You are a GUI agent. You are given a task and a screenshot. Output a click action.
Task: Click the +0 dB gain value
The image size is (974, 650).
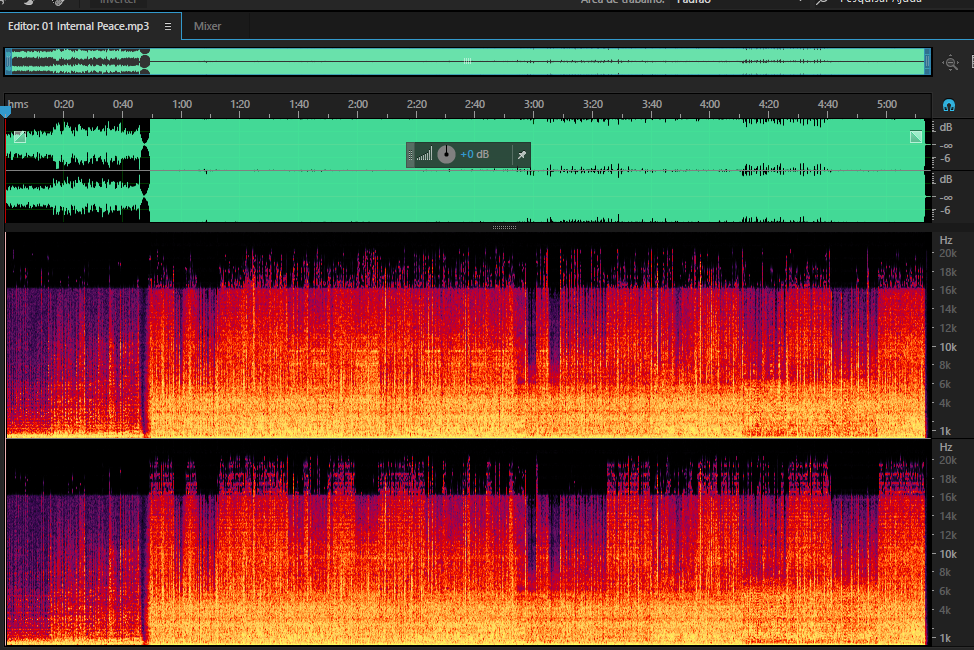click(x=475, y=154)
